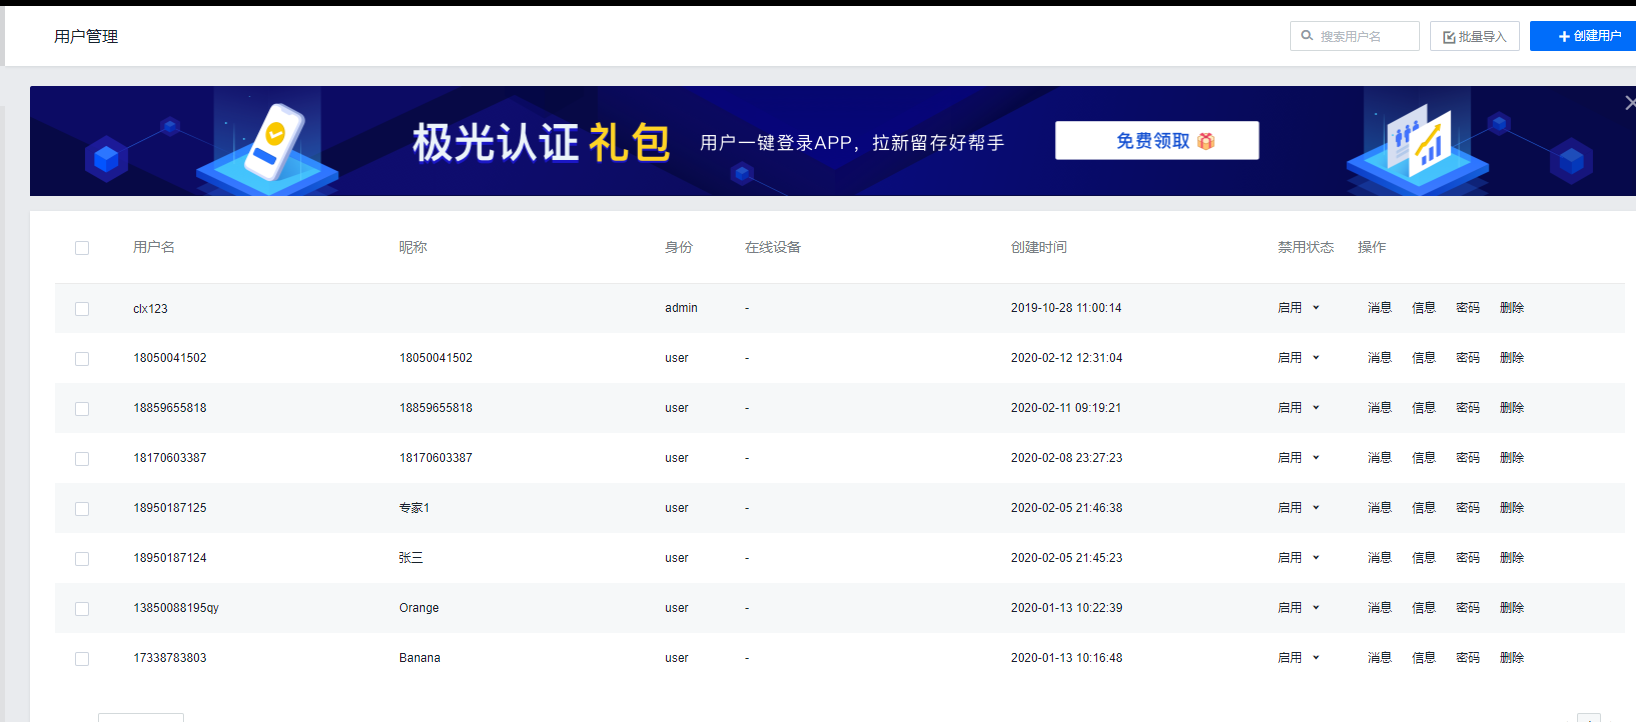
Task: Toggle the select-all checkbox in table header
Action: 82,248
